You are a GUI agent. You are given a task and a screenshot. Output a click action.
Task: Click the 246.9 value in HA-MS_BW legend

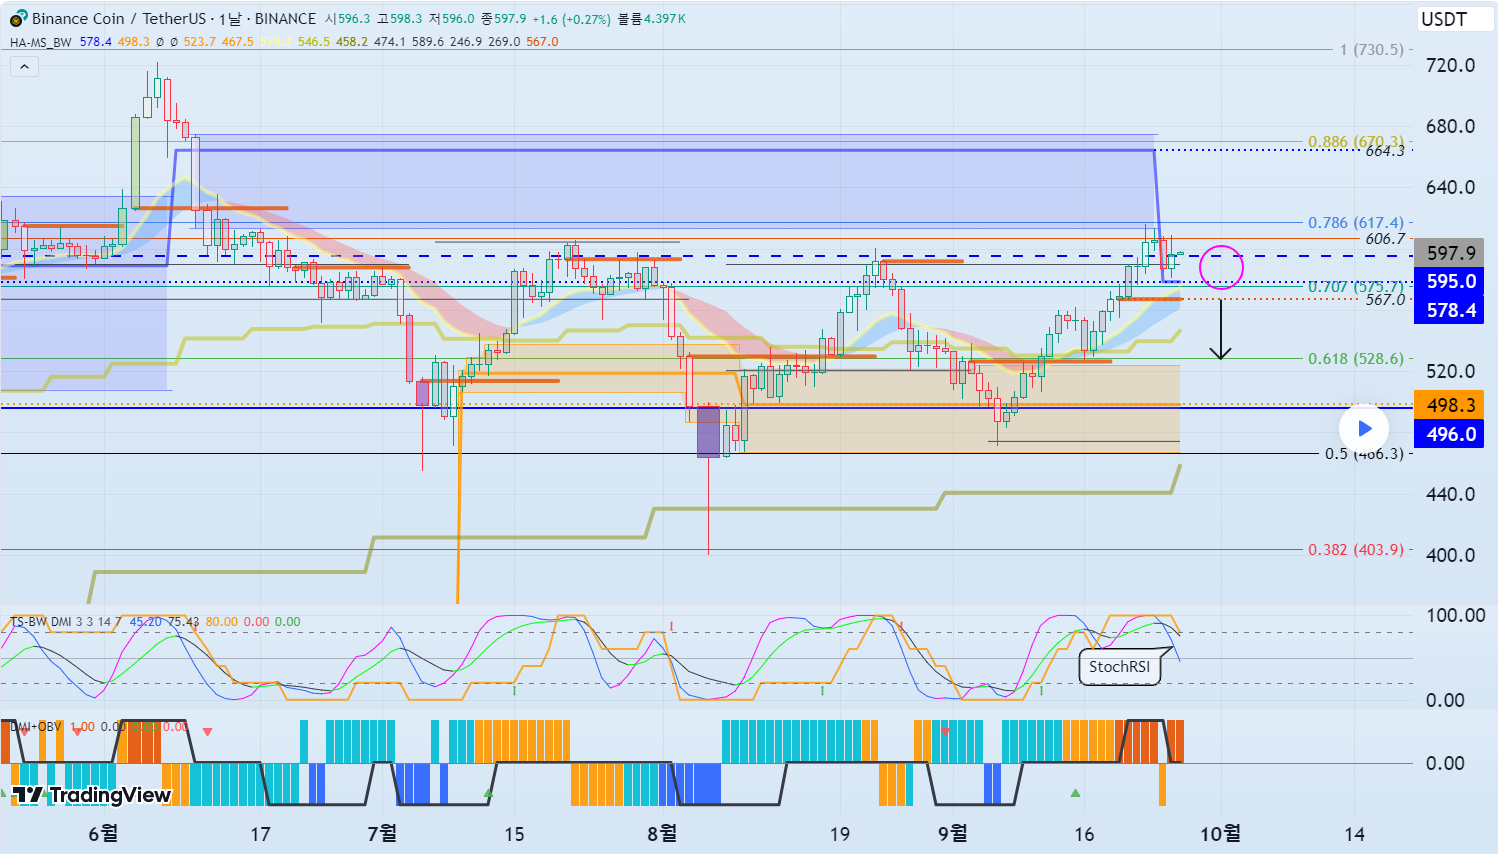click(466, 42)
